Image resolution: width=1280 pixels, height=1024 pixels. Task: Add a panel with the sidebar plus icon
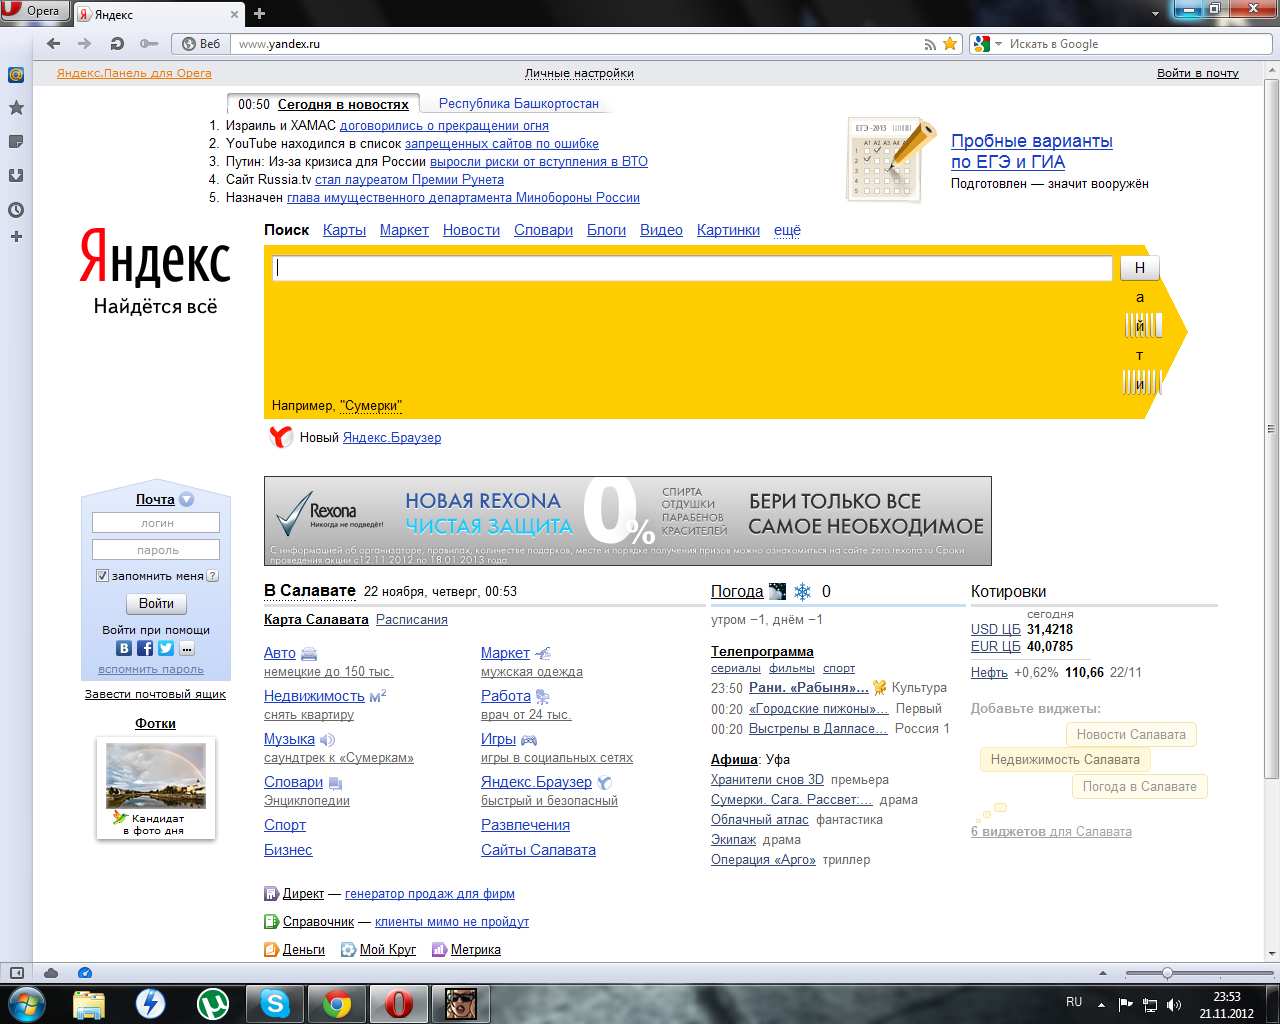pyautogui.click(x=16, y=237)
